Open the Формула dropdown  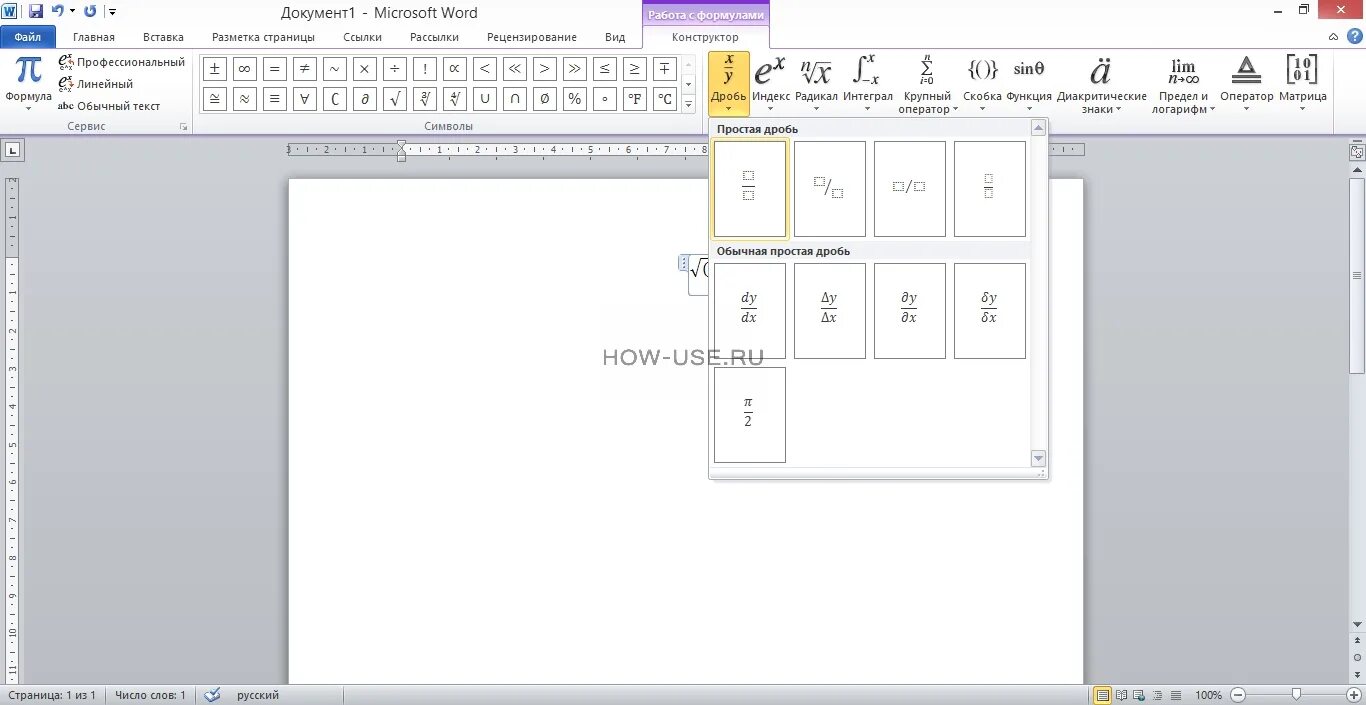(x=28, y=84)
